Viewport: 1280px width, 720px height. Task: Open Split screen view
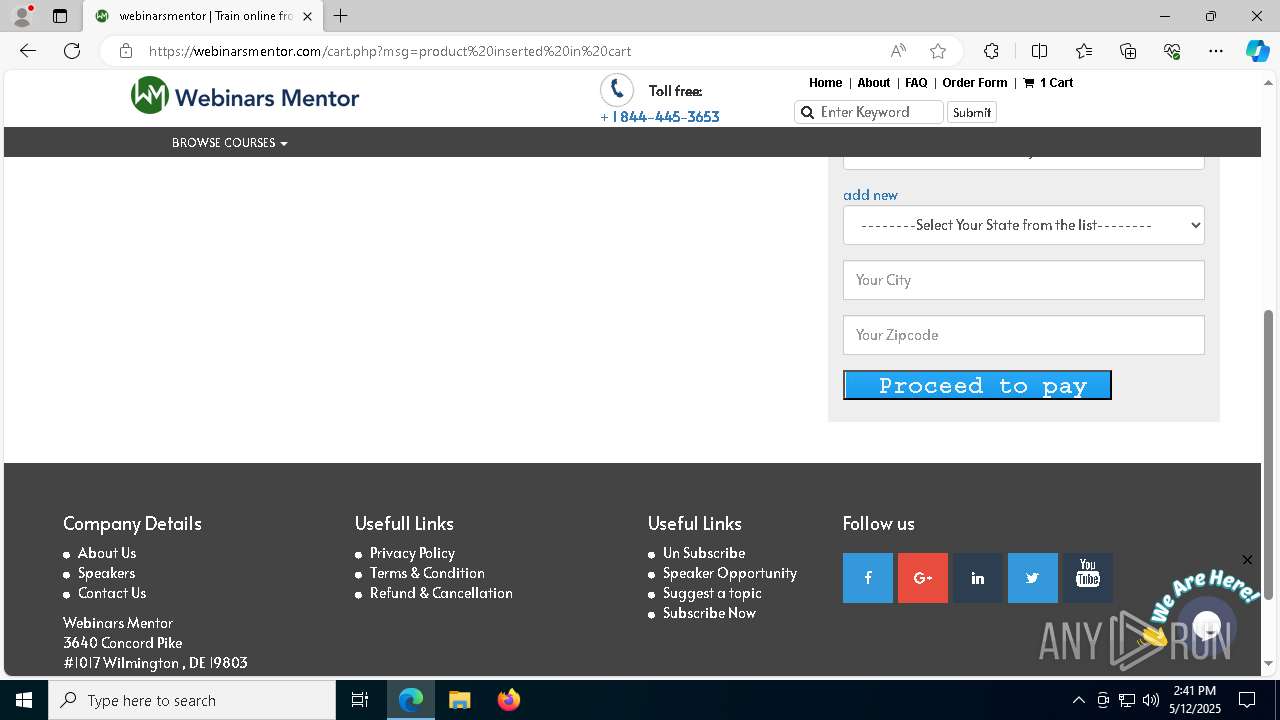coord(1039,51)
